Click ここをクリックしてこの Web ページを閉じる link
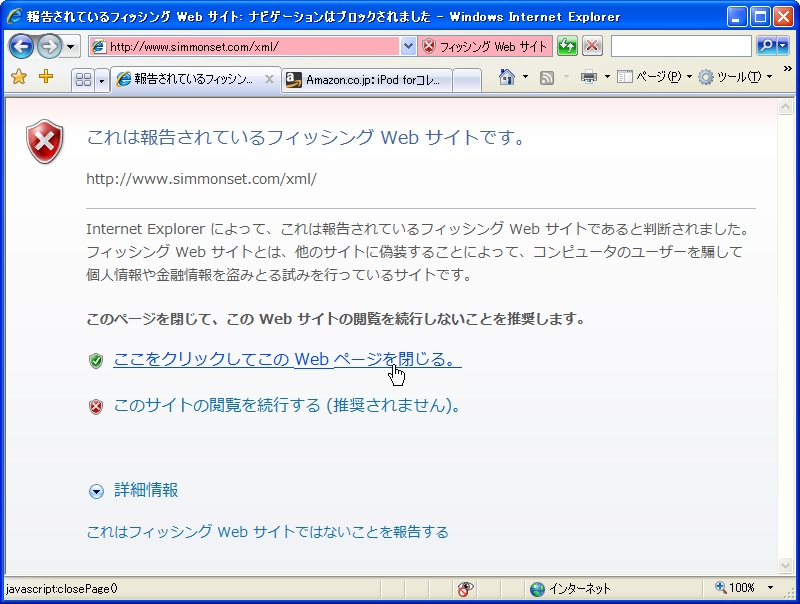 point(287,359)
